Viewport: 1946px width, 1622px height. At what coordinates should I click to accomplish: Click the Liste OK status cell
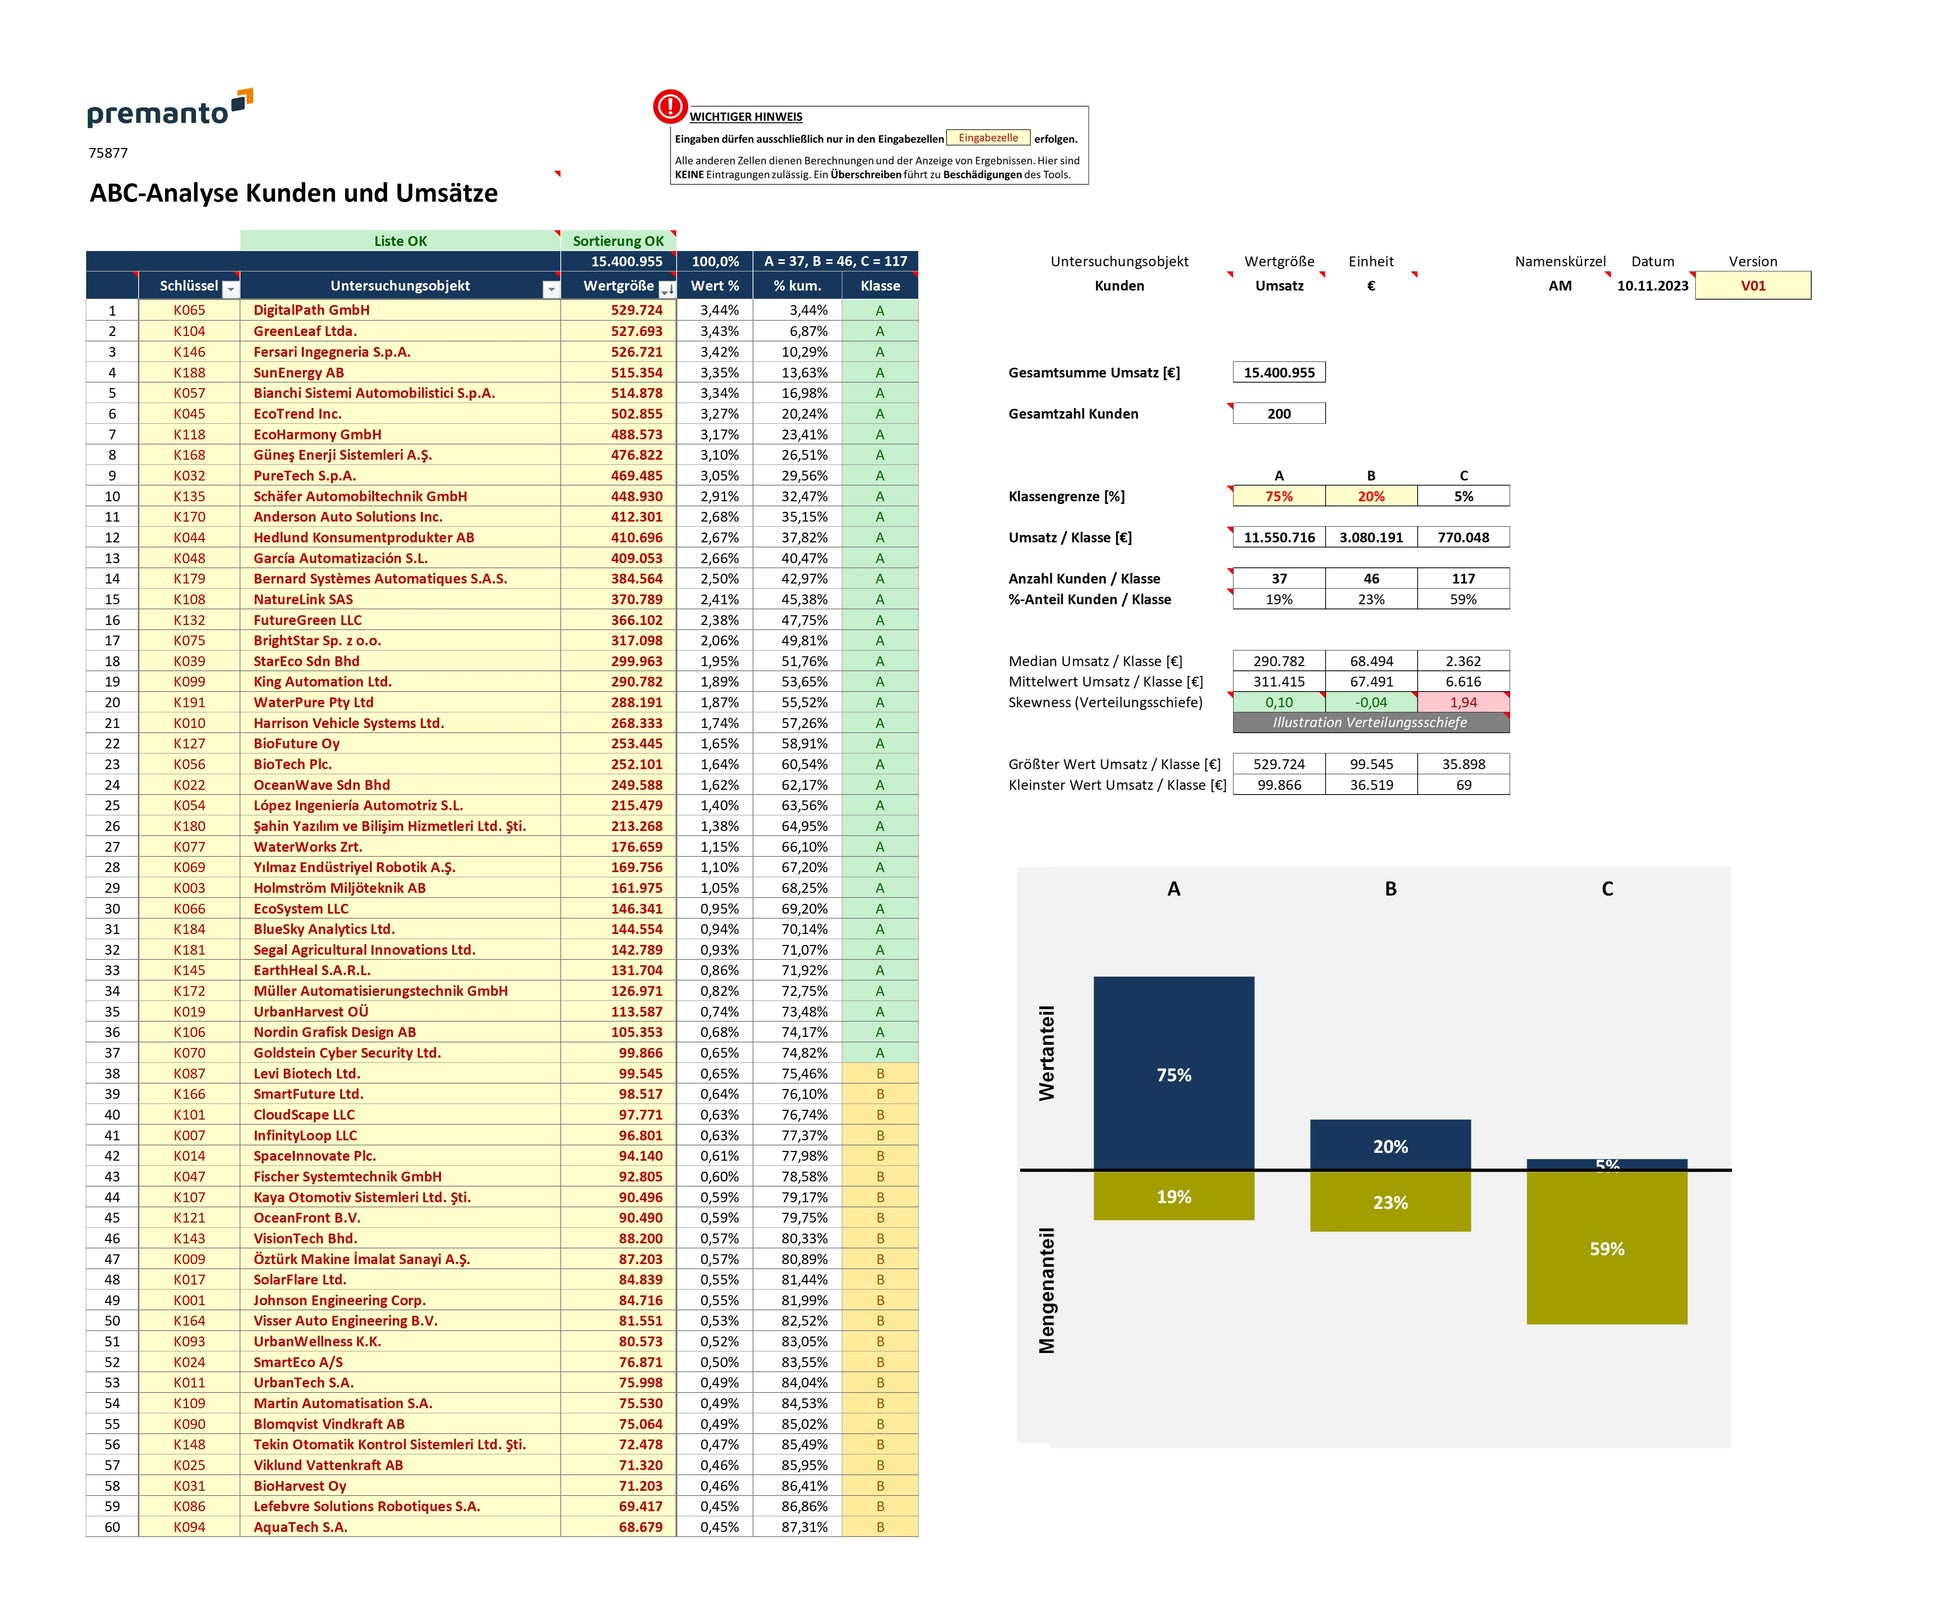click(400, 241)
